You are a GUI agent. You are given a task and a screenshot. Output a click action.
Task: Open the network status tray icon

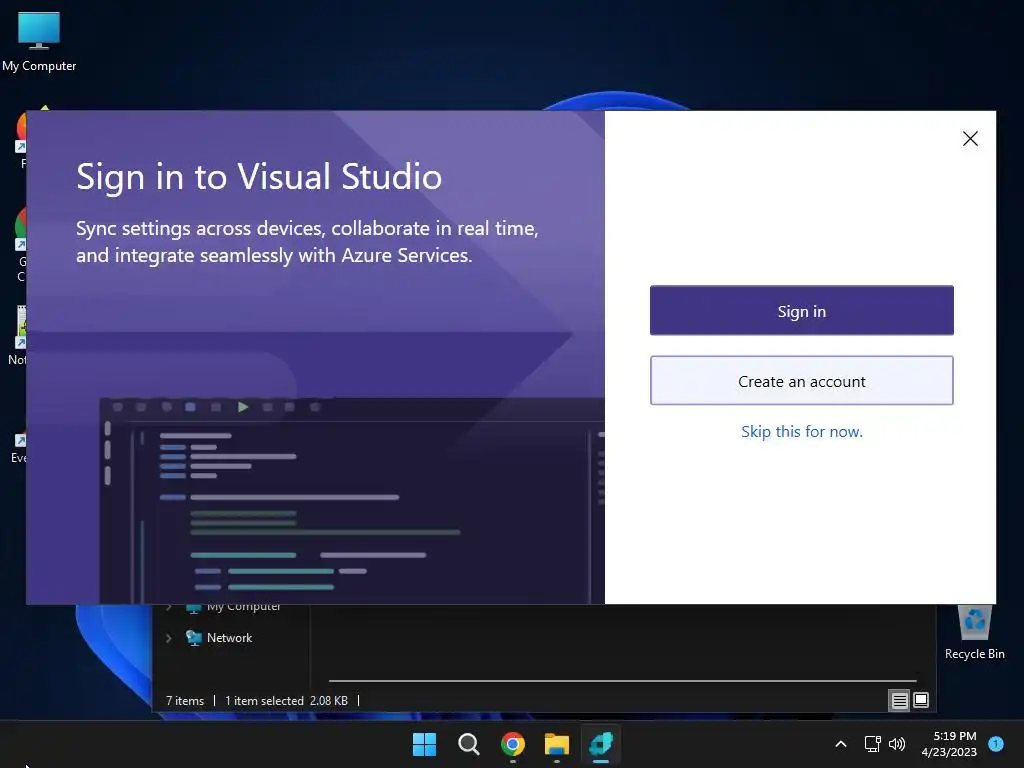click(x=872, y=744)
